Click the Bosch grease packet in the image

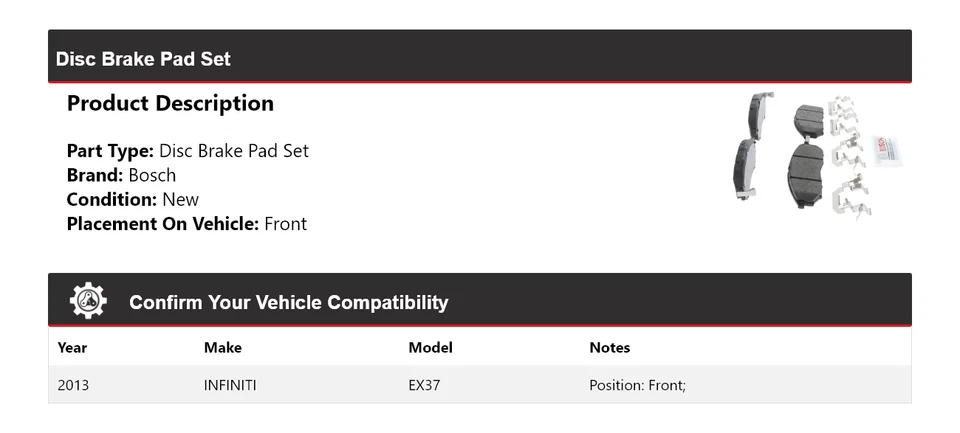click(x=888, y=149)
